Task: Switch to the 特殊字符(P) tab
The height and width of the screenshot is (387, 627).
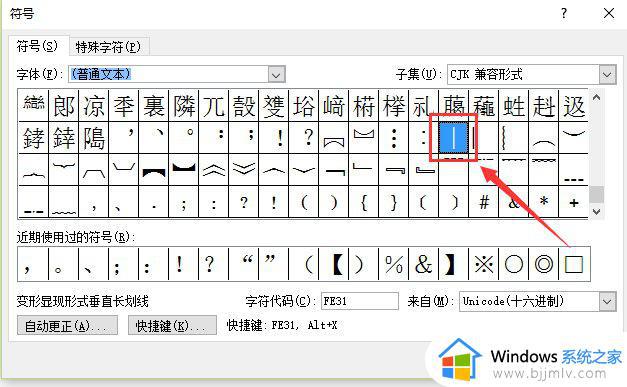Action: click(108, 47)
